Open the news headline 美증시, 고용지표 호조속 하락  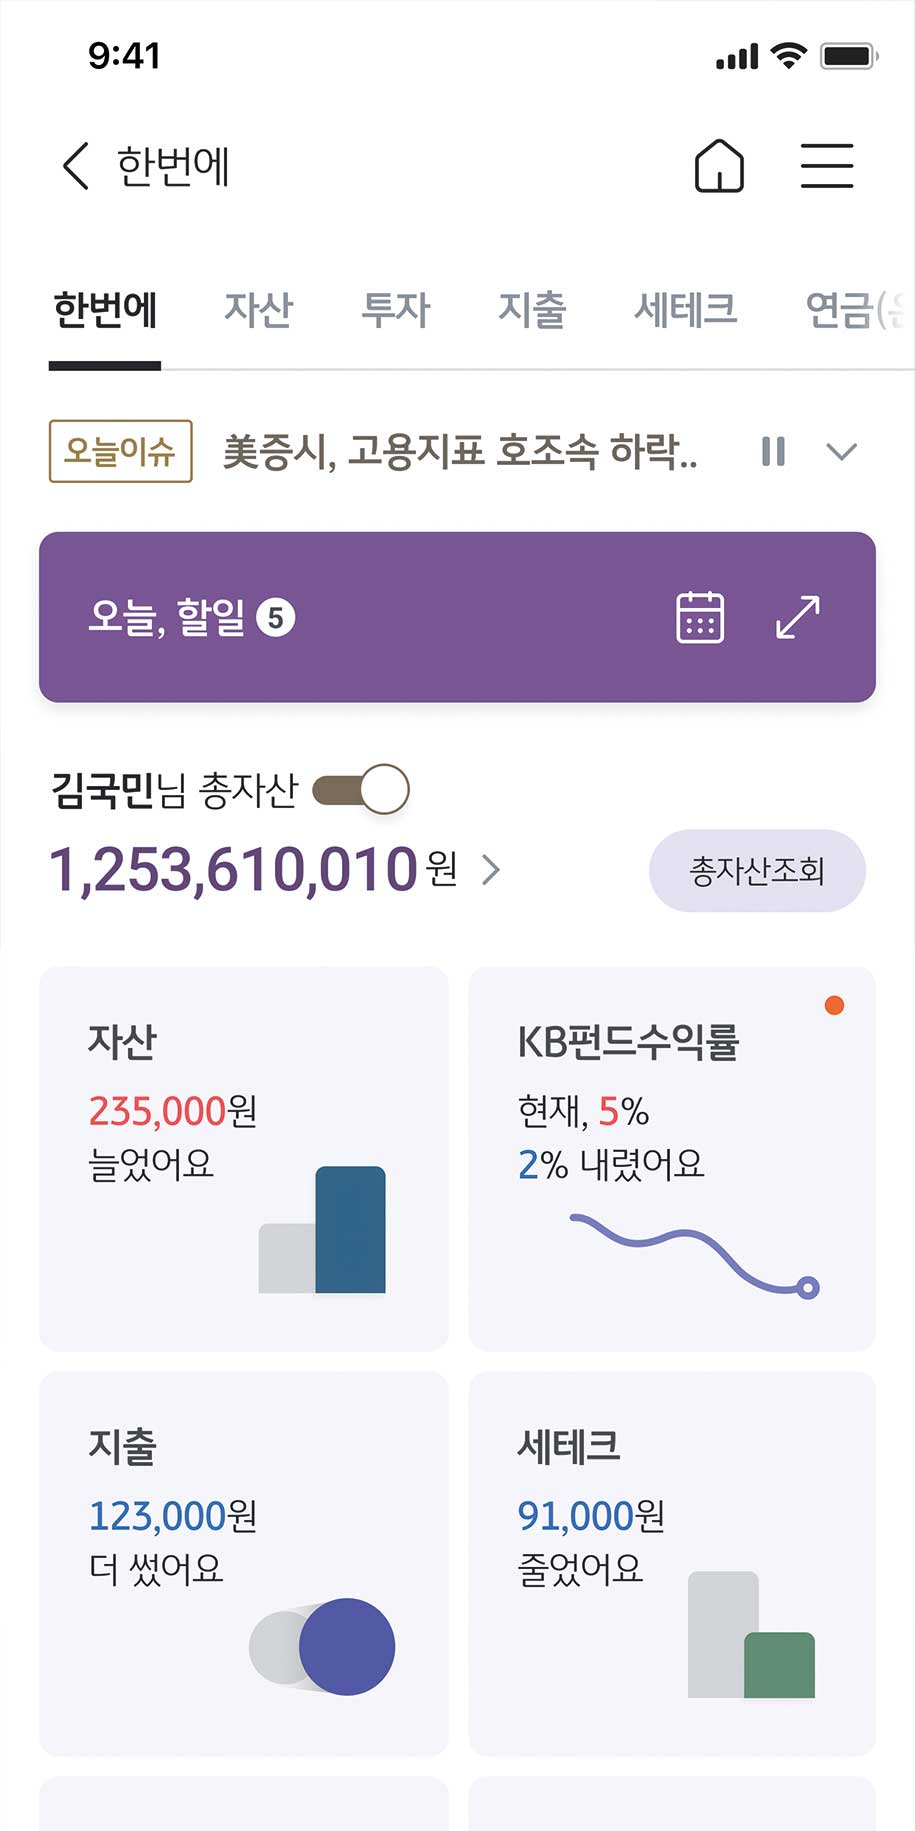coord(459,451)
